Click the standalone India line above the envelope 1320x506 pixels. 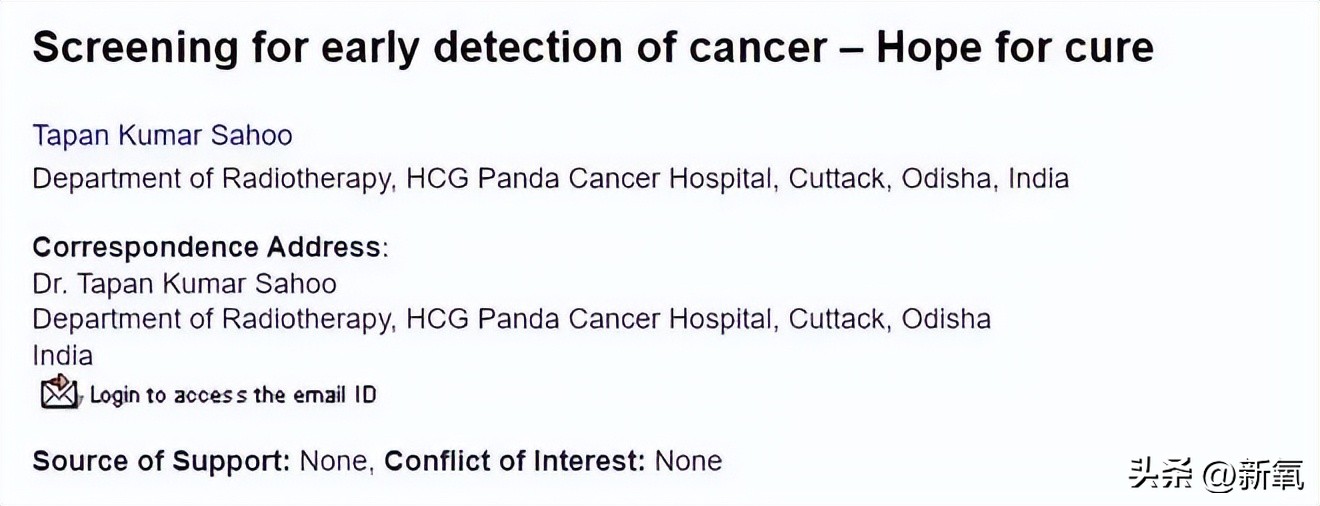coord(62,355)
